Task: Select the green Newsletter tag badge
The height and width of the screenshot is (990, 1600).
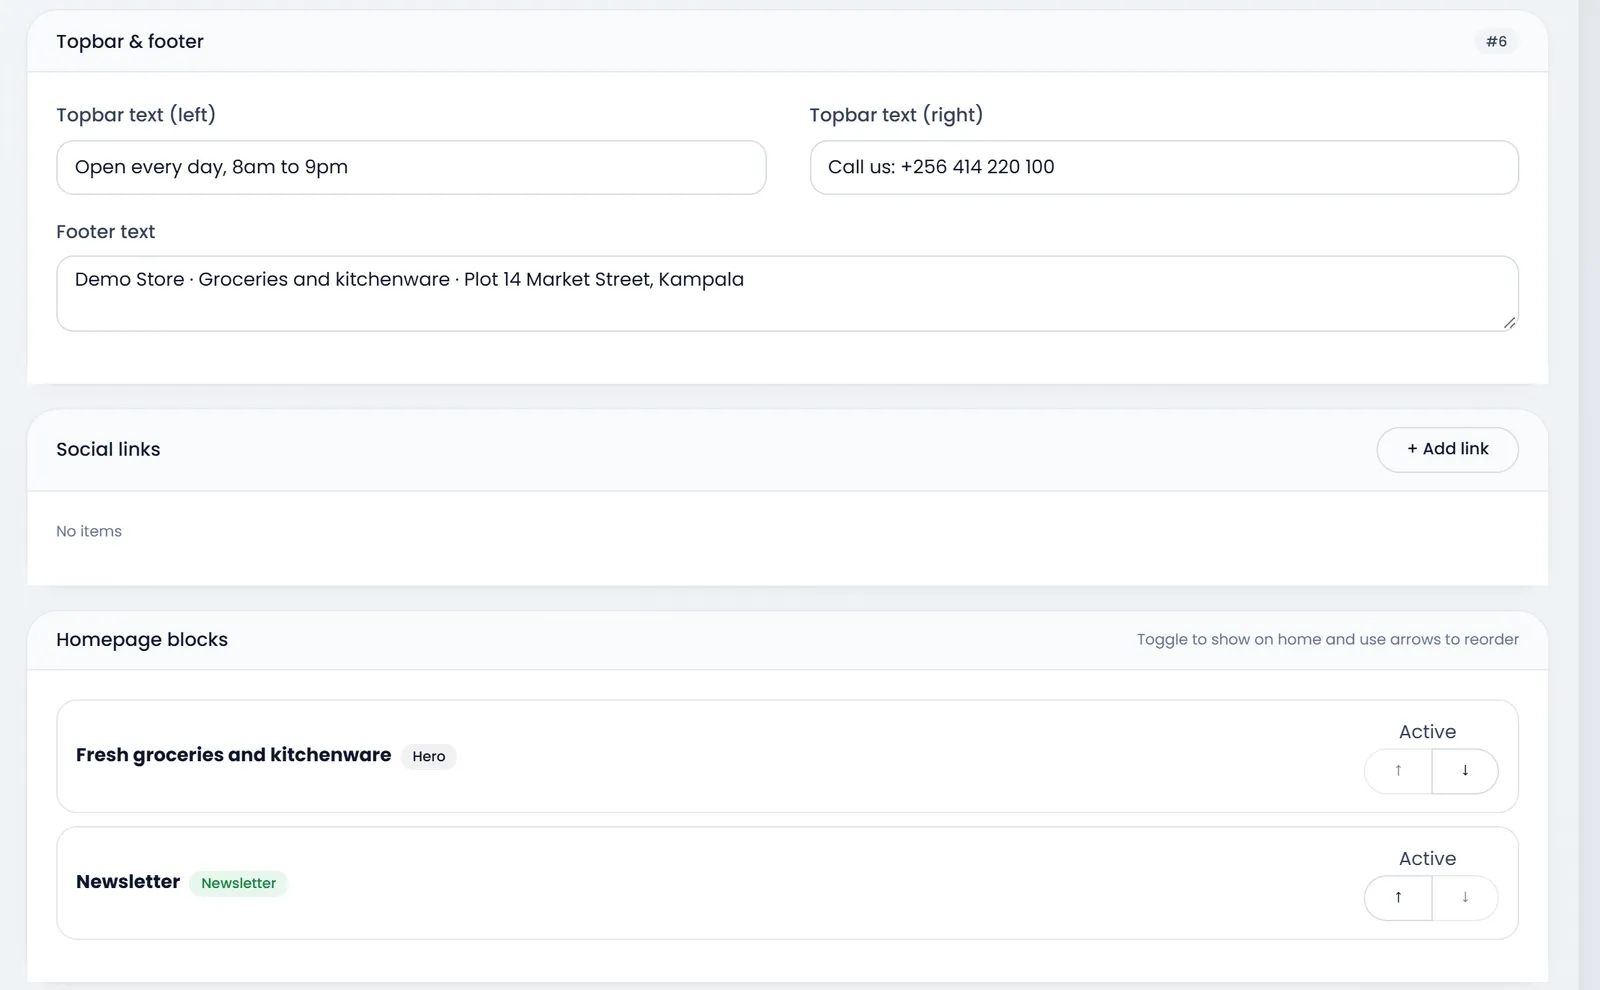Action: click(x=238, y=883)
